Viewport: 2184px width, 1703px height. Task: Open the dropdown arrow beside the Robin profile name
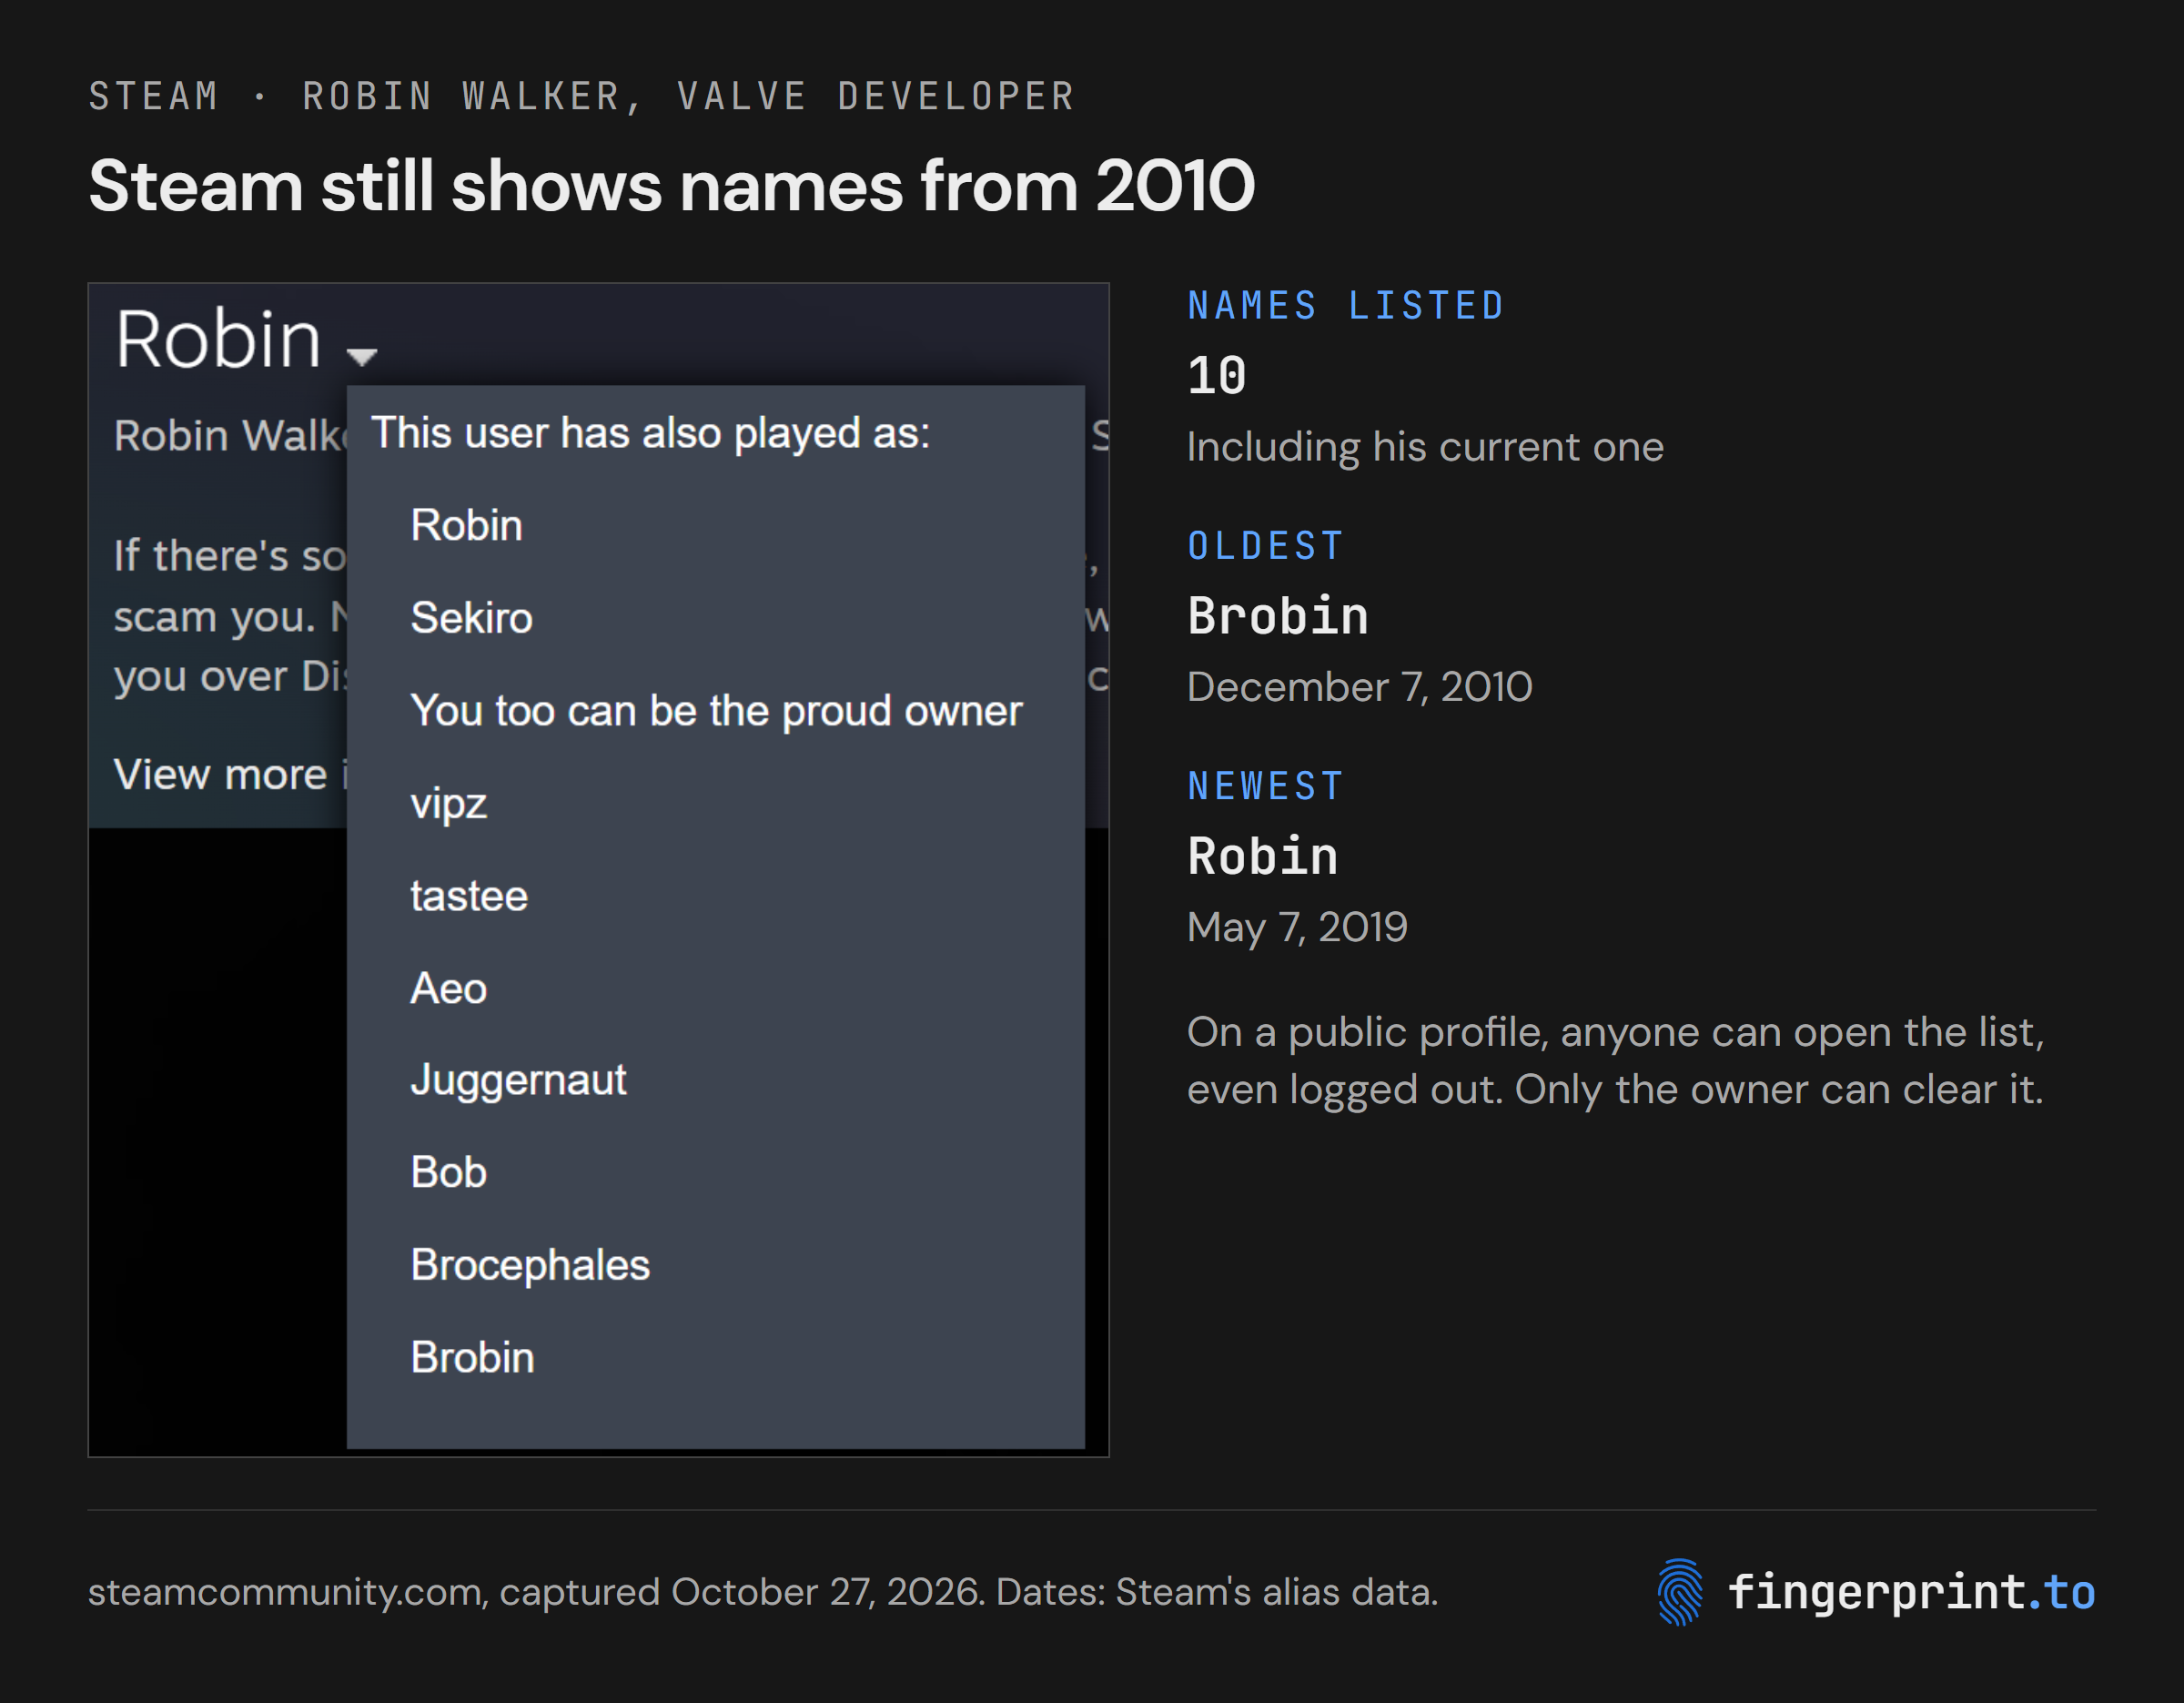click(x=361, y=356)
